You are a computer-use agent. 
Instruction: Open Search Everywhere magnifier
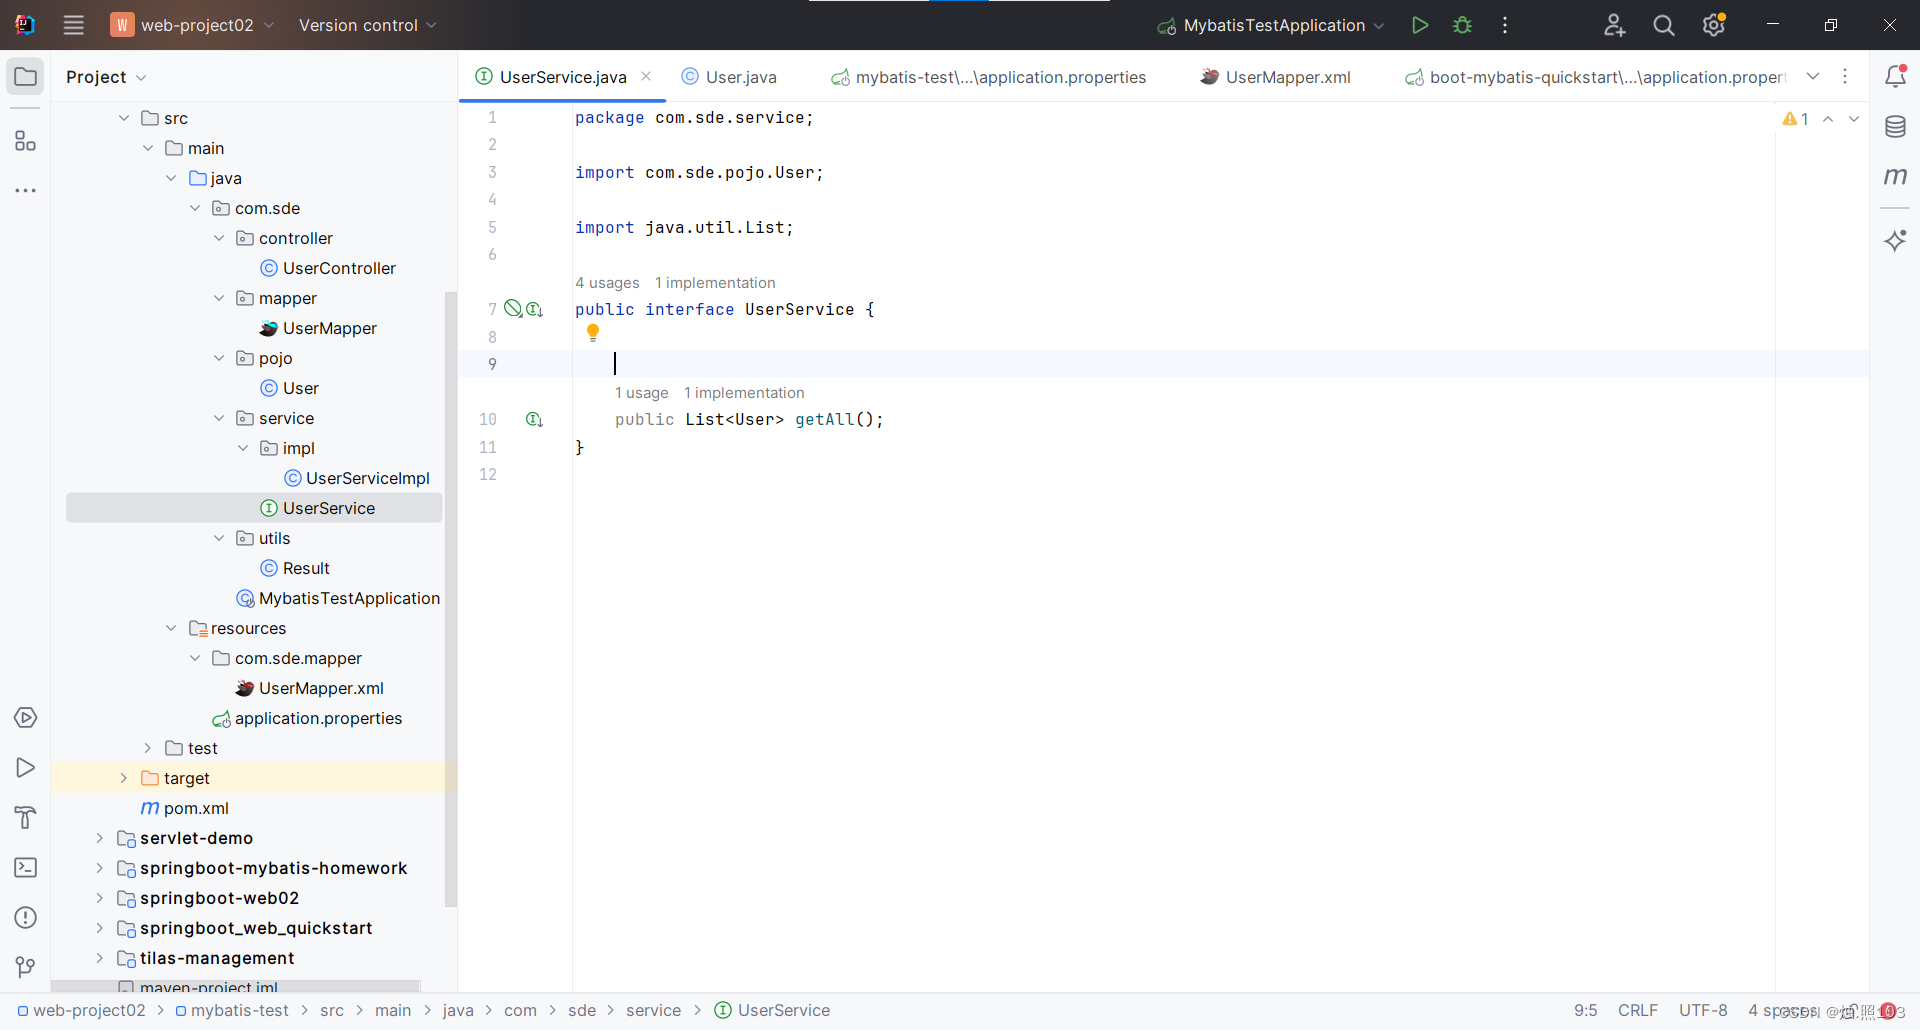[x=1664, y=25]
